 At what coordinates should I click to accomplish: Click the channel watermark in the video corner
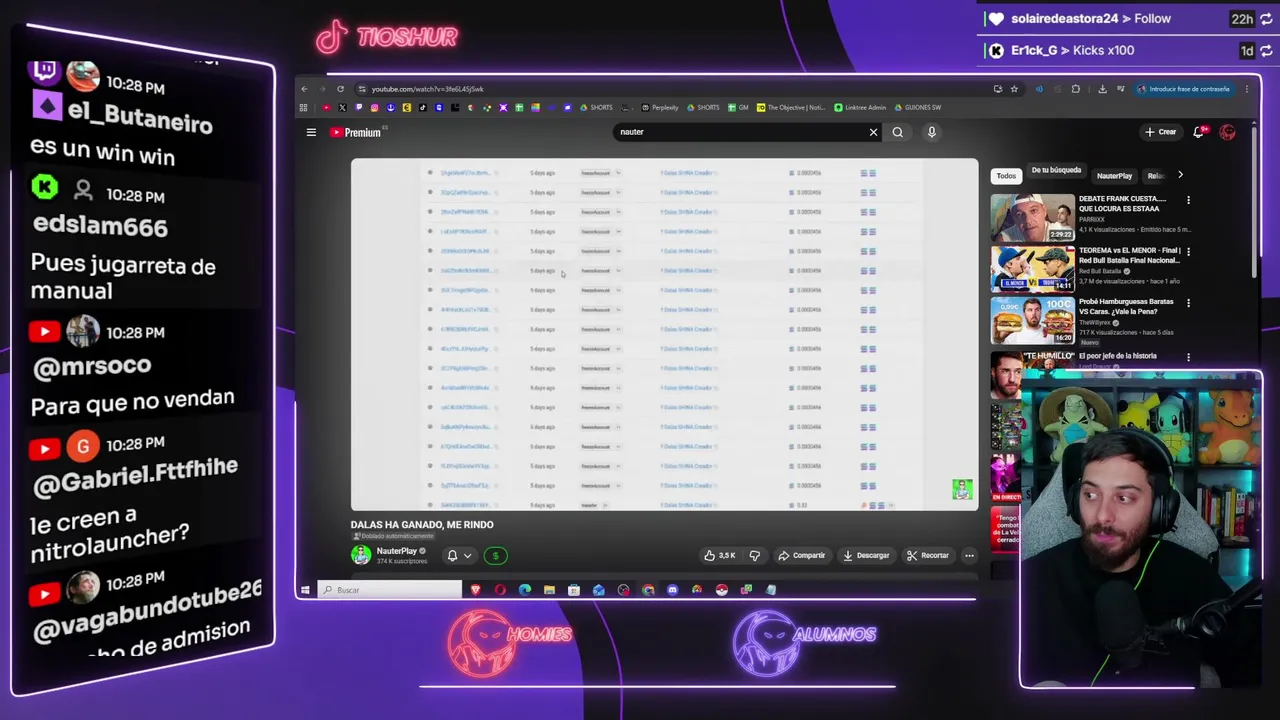pos(962,489)
